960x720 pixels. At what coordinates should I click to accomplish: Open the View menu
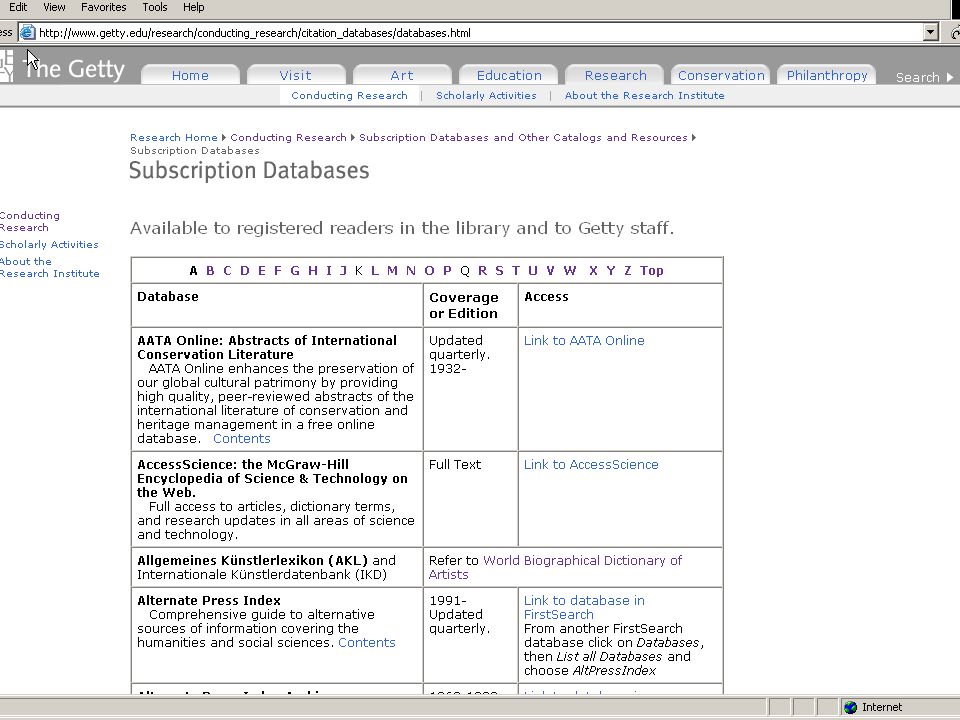[54, 7]
